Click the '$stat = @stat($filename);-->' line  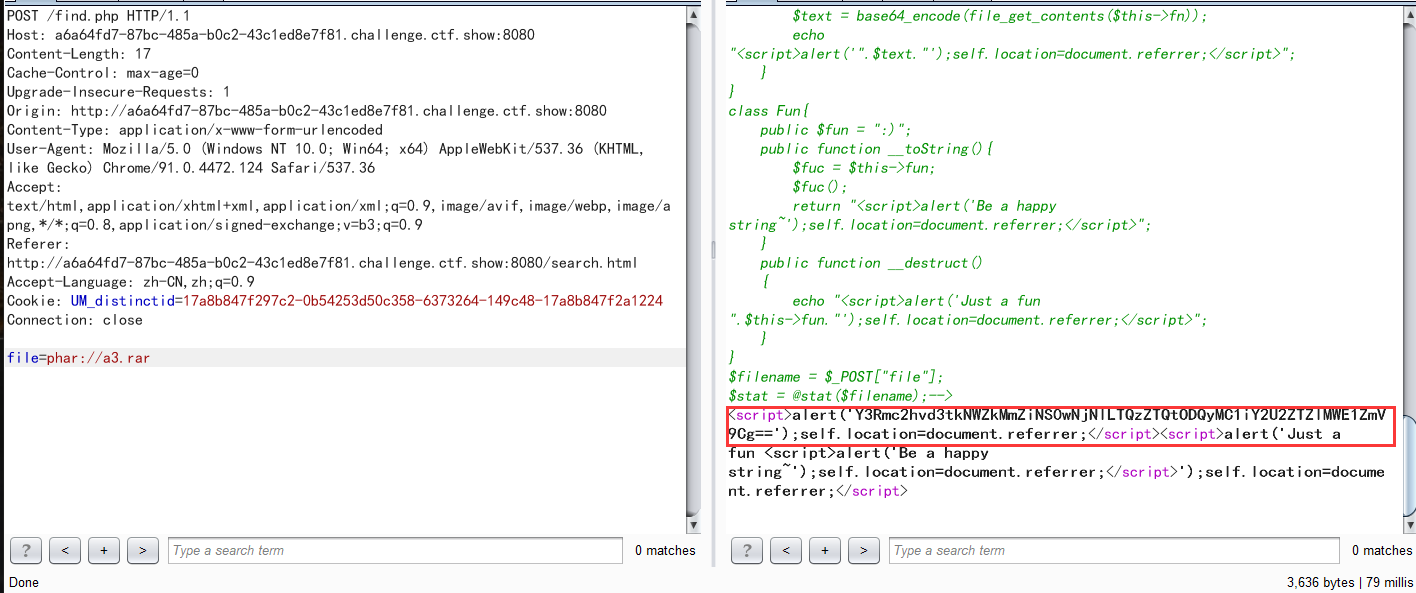click(x=840, y=396)
